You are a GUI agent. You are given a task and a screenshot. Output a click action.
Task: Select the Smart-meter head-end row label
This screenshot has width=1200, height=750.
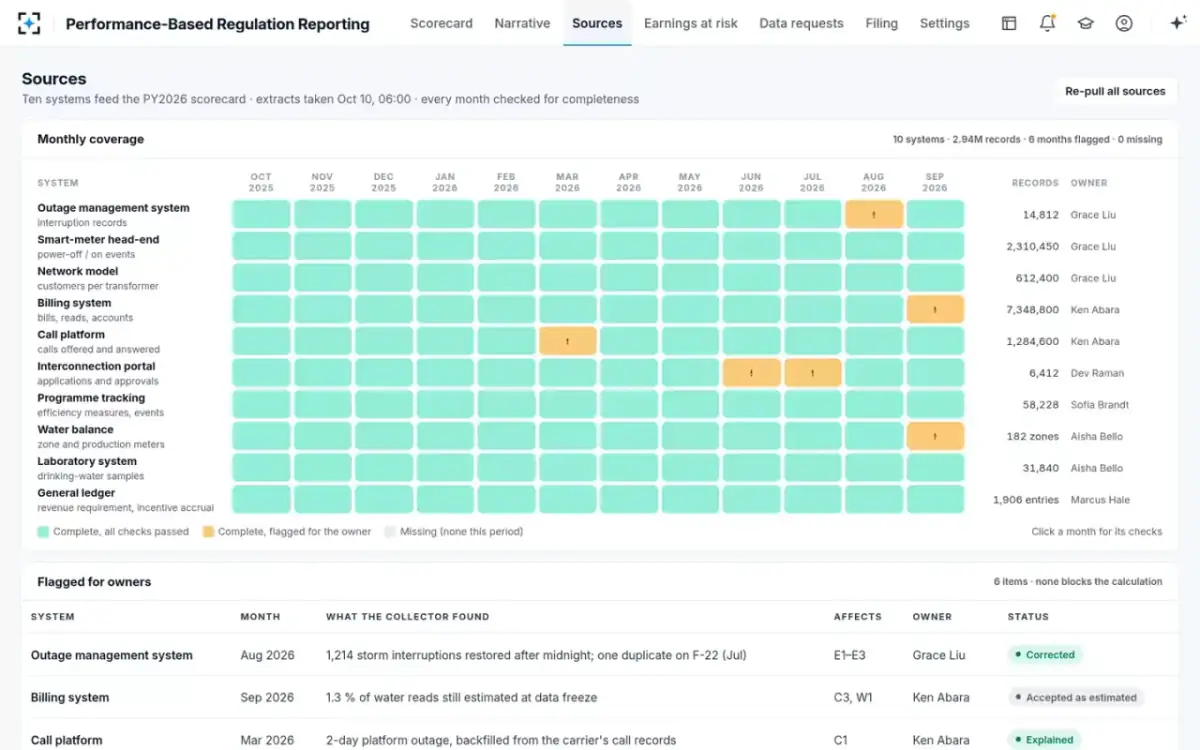[98, 240]
